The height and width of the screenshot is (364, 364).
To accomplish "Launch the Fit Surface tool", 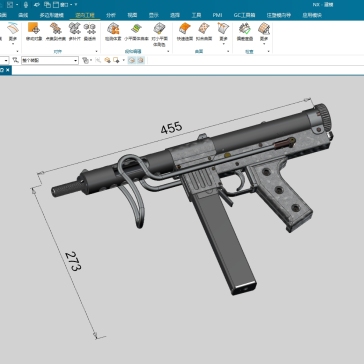I will point(204,32).
